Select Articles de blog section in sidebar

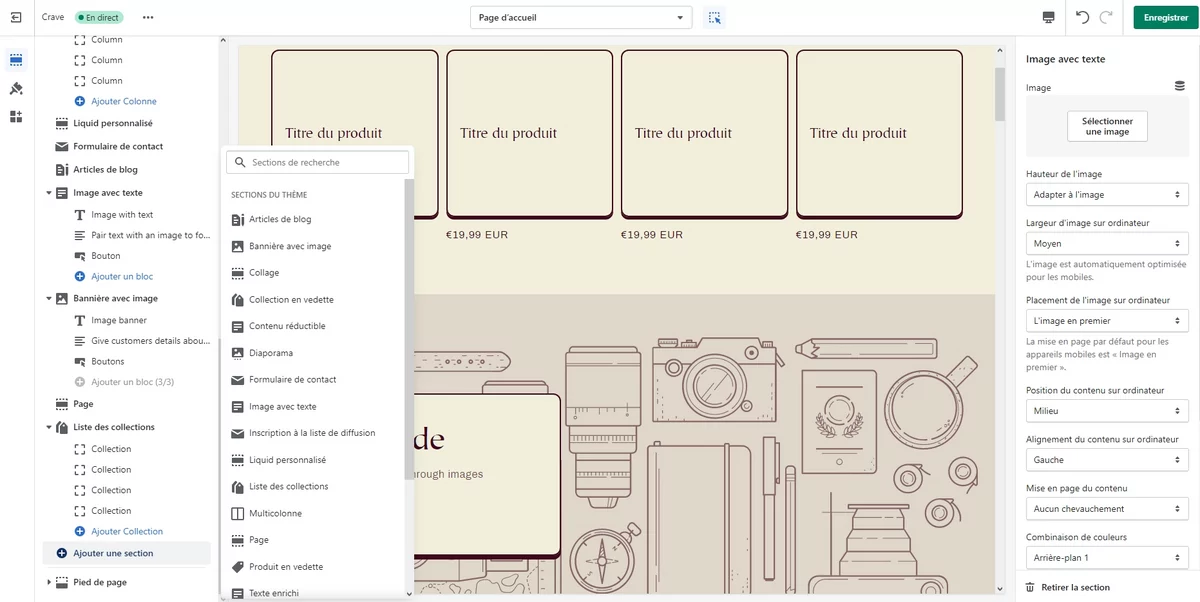[x=105, y=169]
